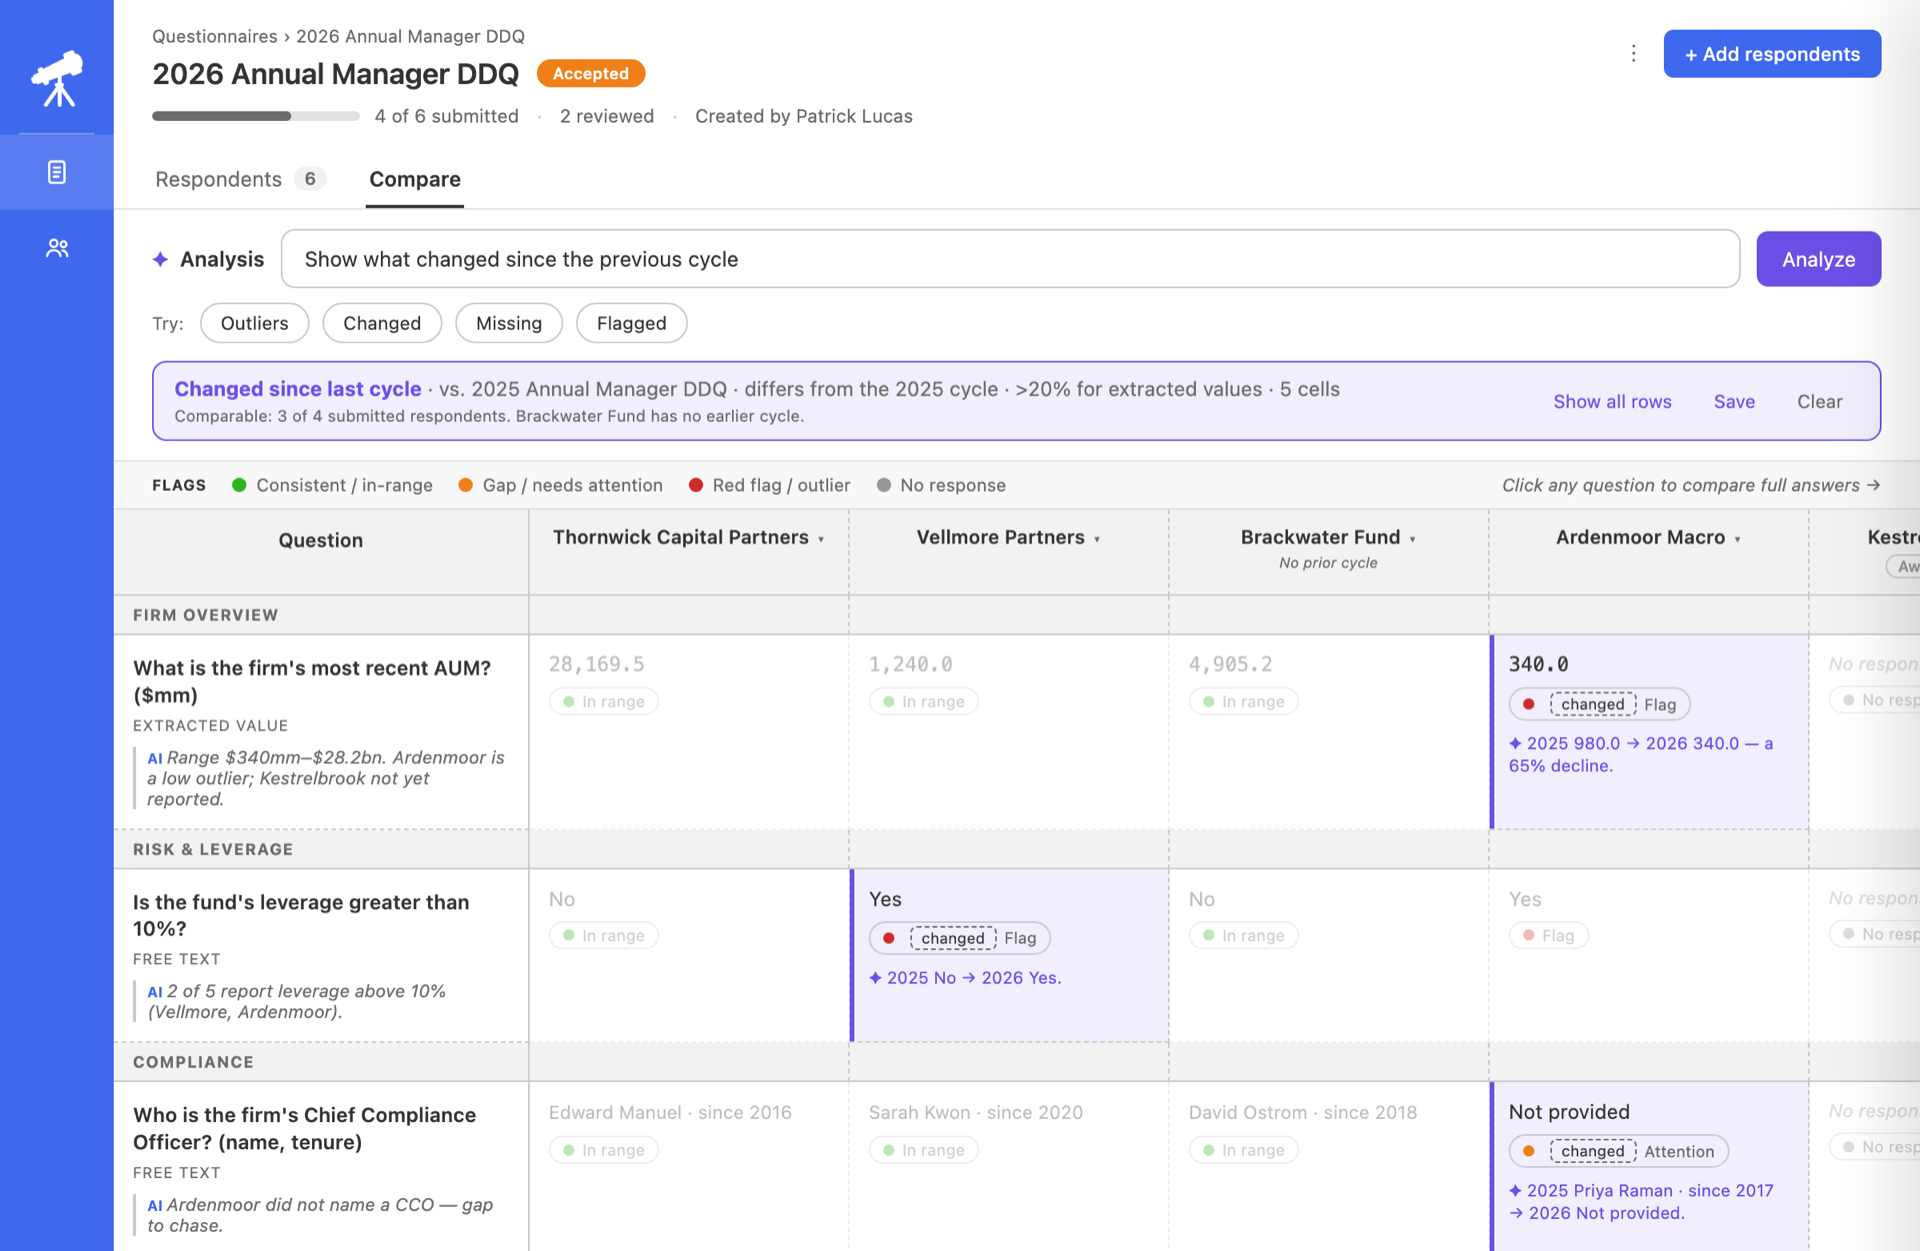
Task: Click compare full answers hint text
Action: click(x=1691, y=485)
